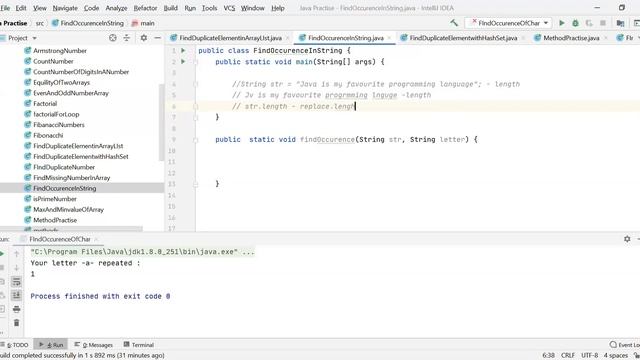Run the FindOccurenceOfChar configuration
This screenshot has height=360, width=640.
click(562, 23)
